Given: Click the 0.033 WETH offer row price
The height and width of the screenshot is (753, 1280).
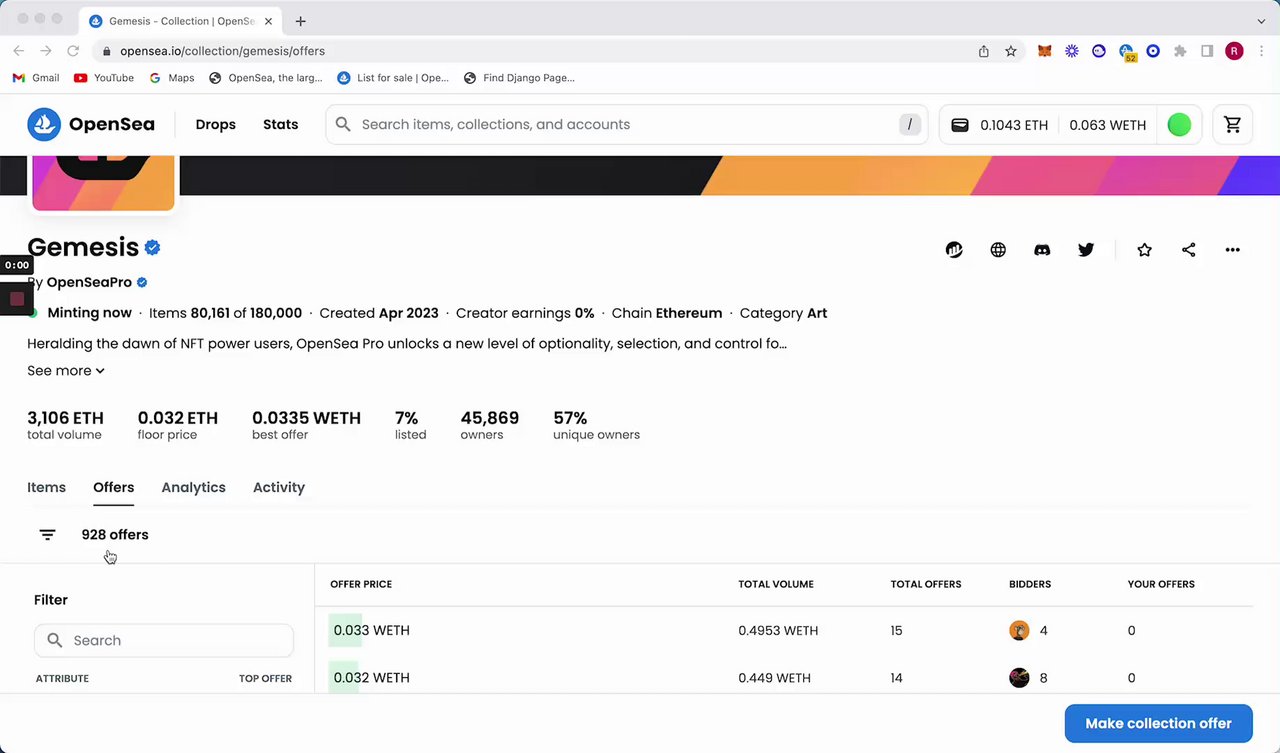Looking at the screenshot, I should [371, 630].
